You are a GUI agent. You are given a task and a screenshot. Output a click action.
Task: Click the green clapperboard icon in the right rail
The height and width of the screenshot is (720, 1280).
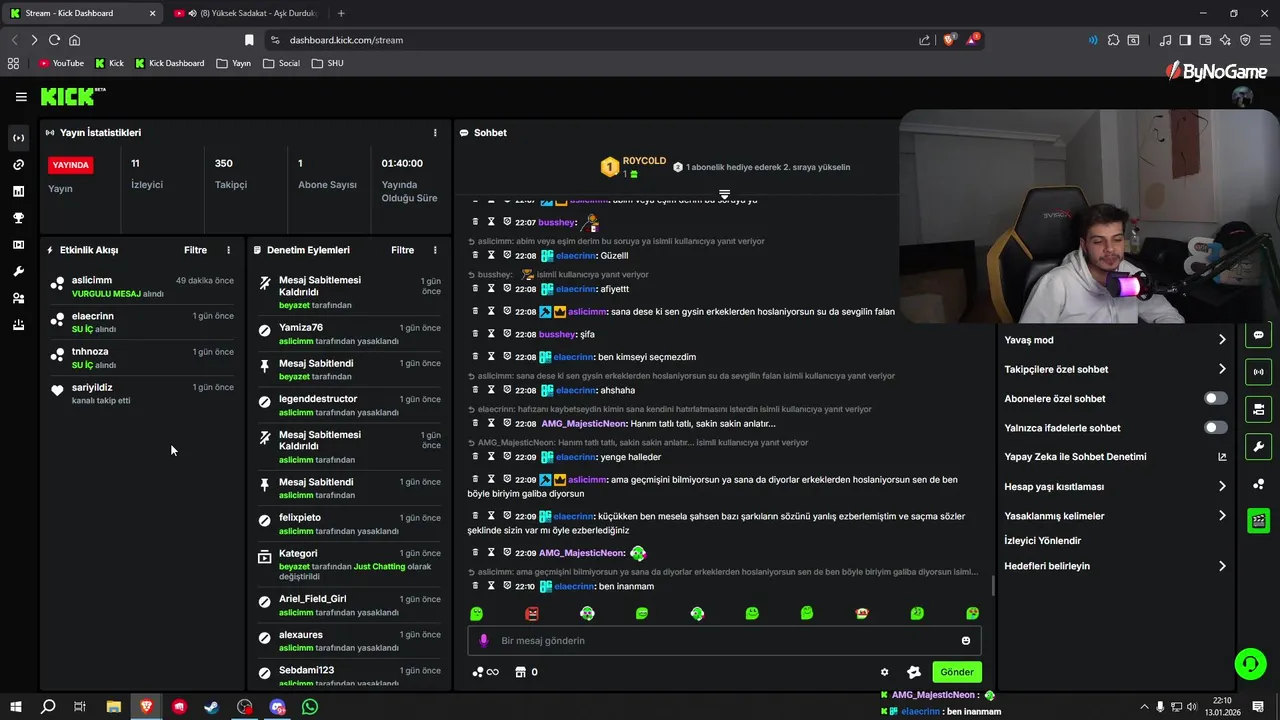coord(1258,521)
